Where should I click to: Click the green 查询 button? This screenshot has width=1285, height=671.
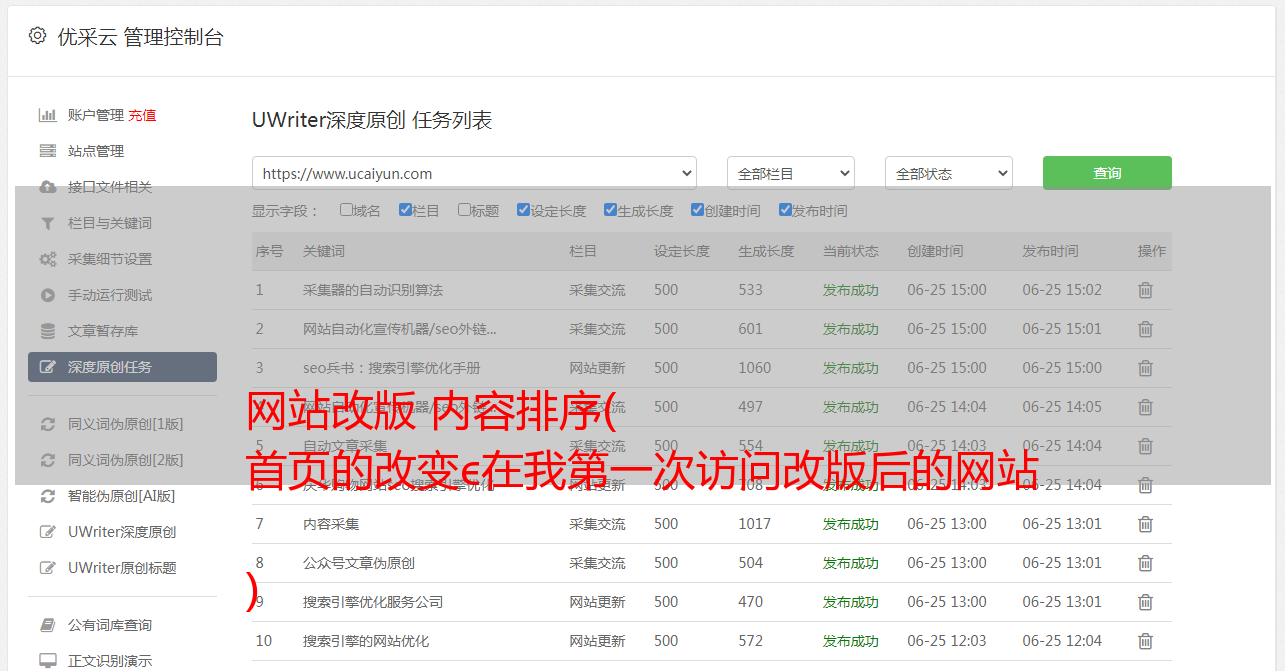(1107, 173)
